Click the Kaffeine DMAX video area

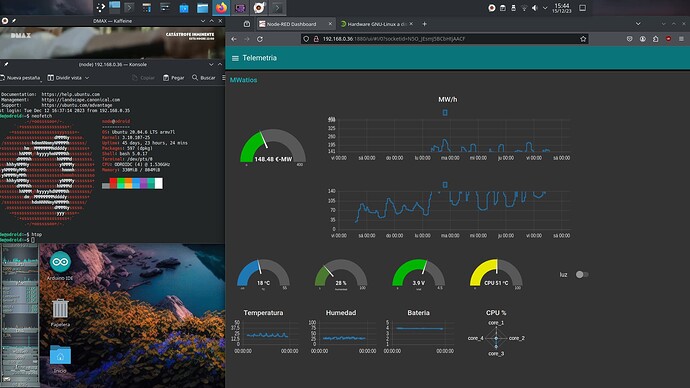(112, 43)
